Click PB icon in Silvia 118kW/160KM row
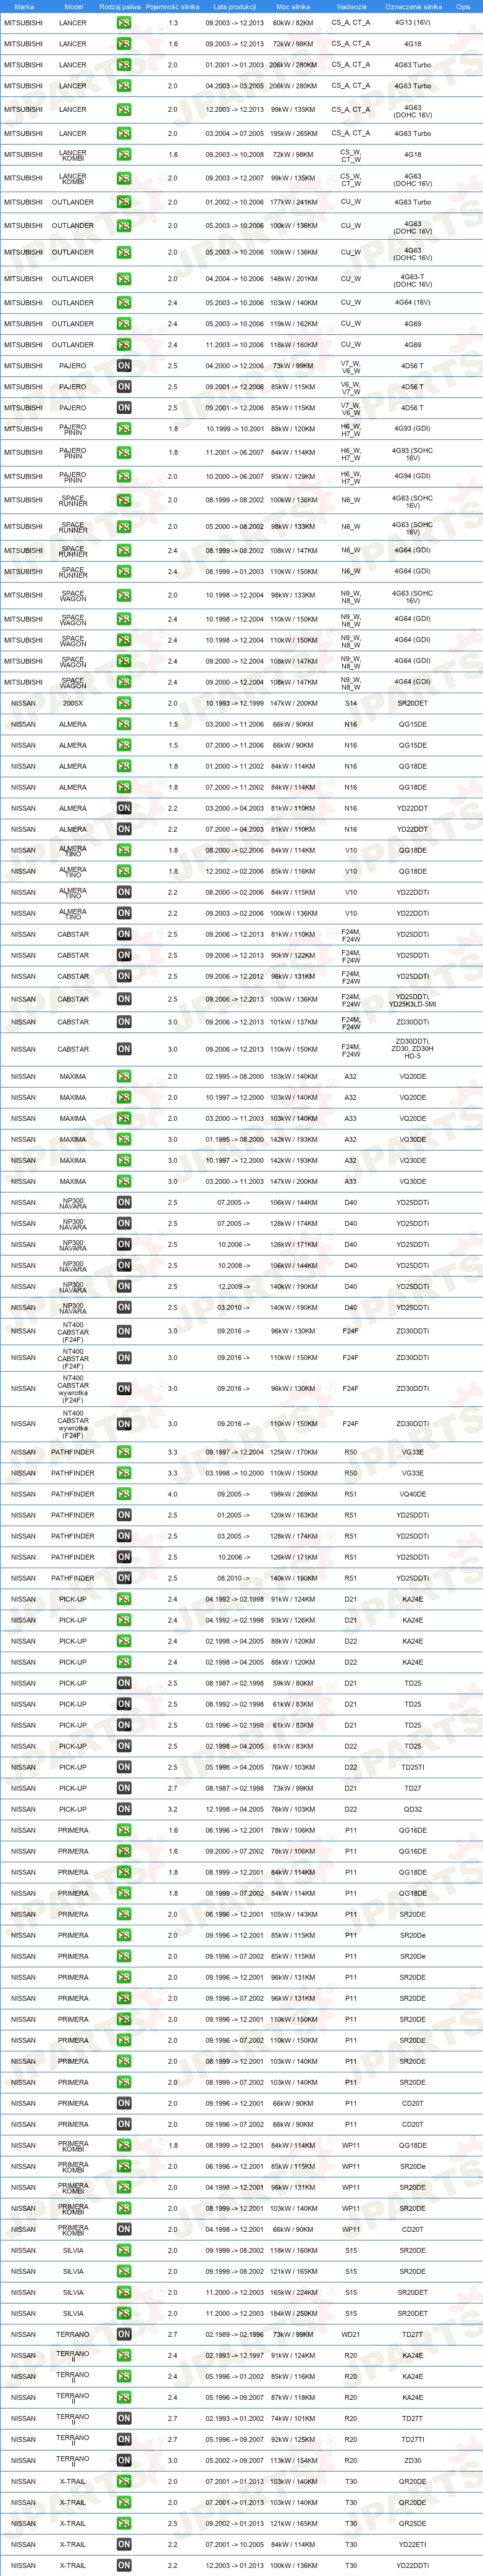 [x=124, y=2250]
